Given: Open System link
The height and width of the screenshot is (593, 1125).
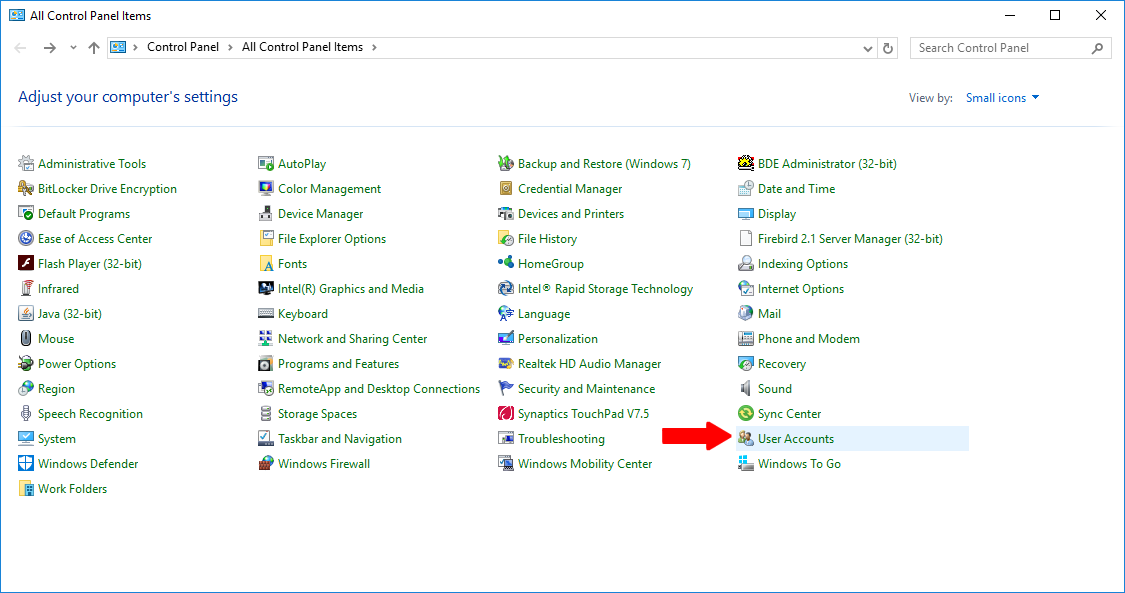Looking at the screenshot, I should click(x=57, y=439).
